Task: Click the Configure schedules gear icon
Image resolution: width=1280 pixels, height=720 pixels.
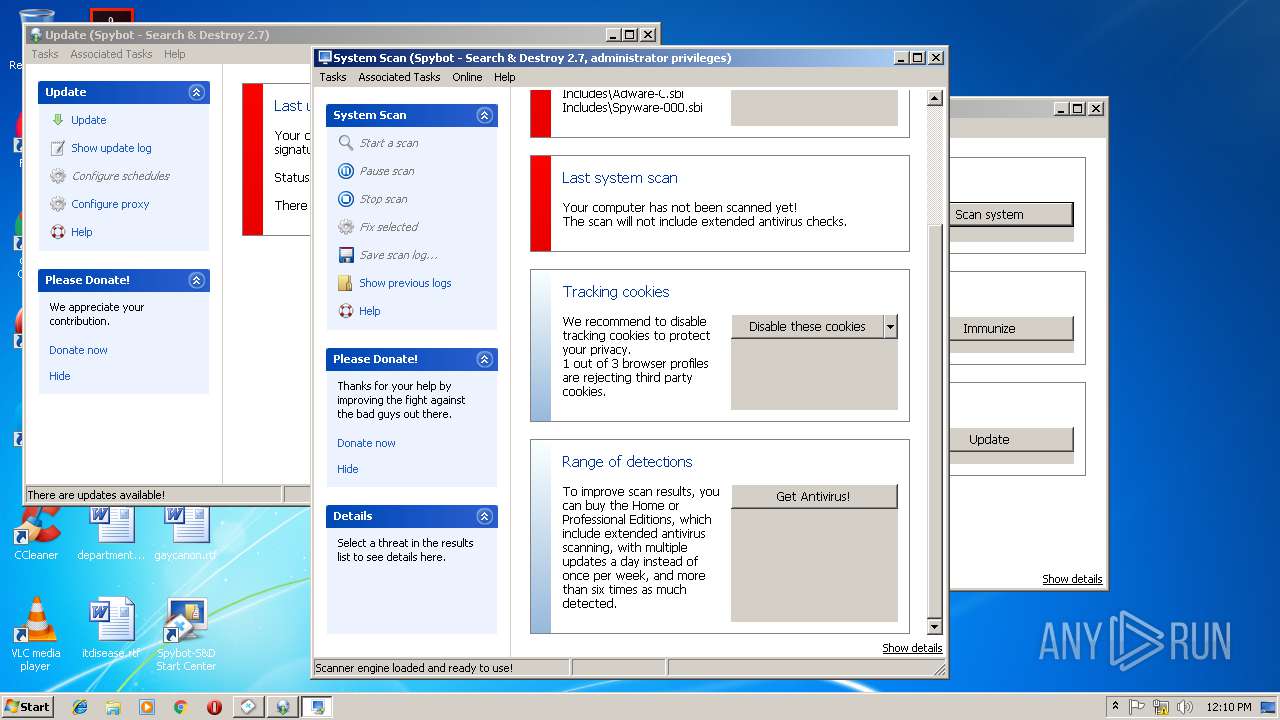Action: coord(58,176)
